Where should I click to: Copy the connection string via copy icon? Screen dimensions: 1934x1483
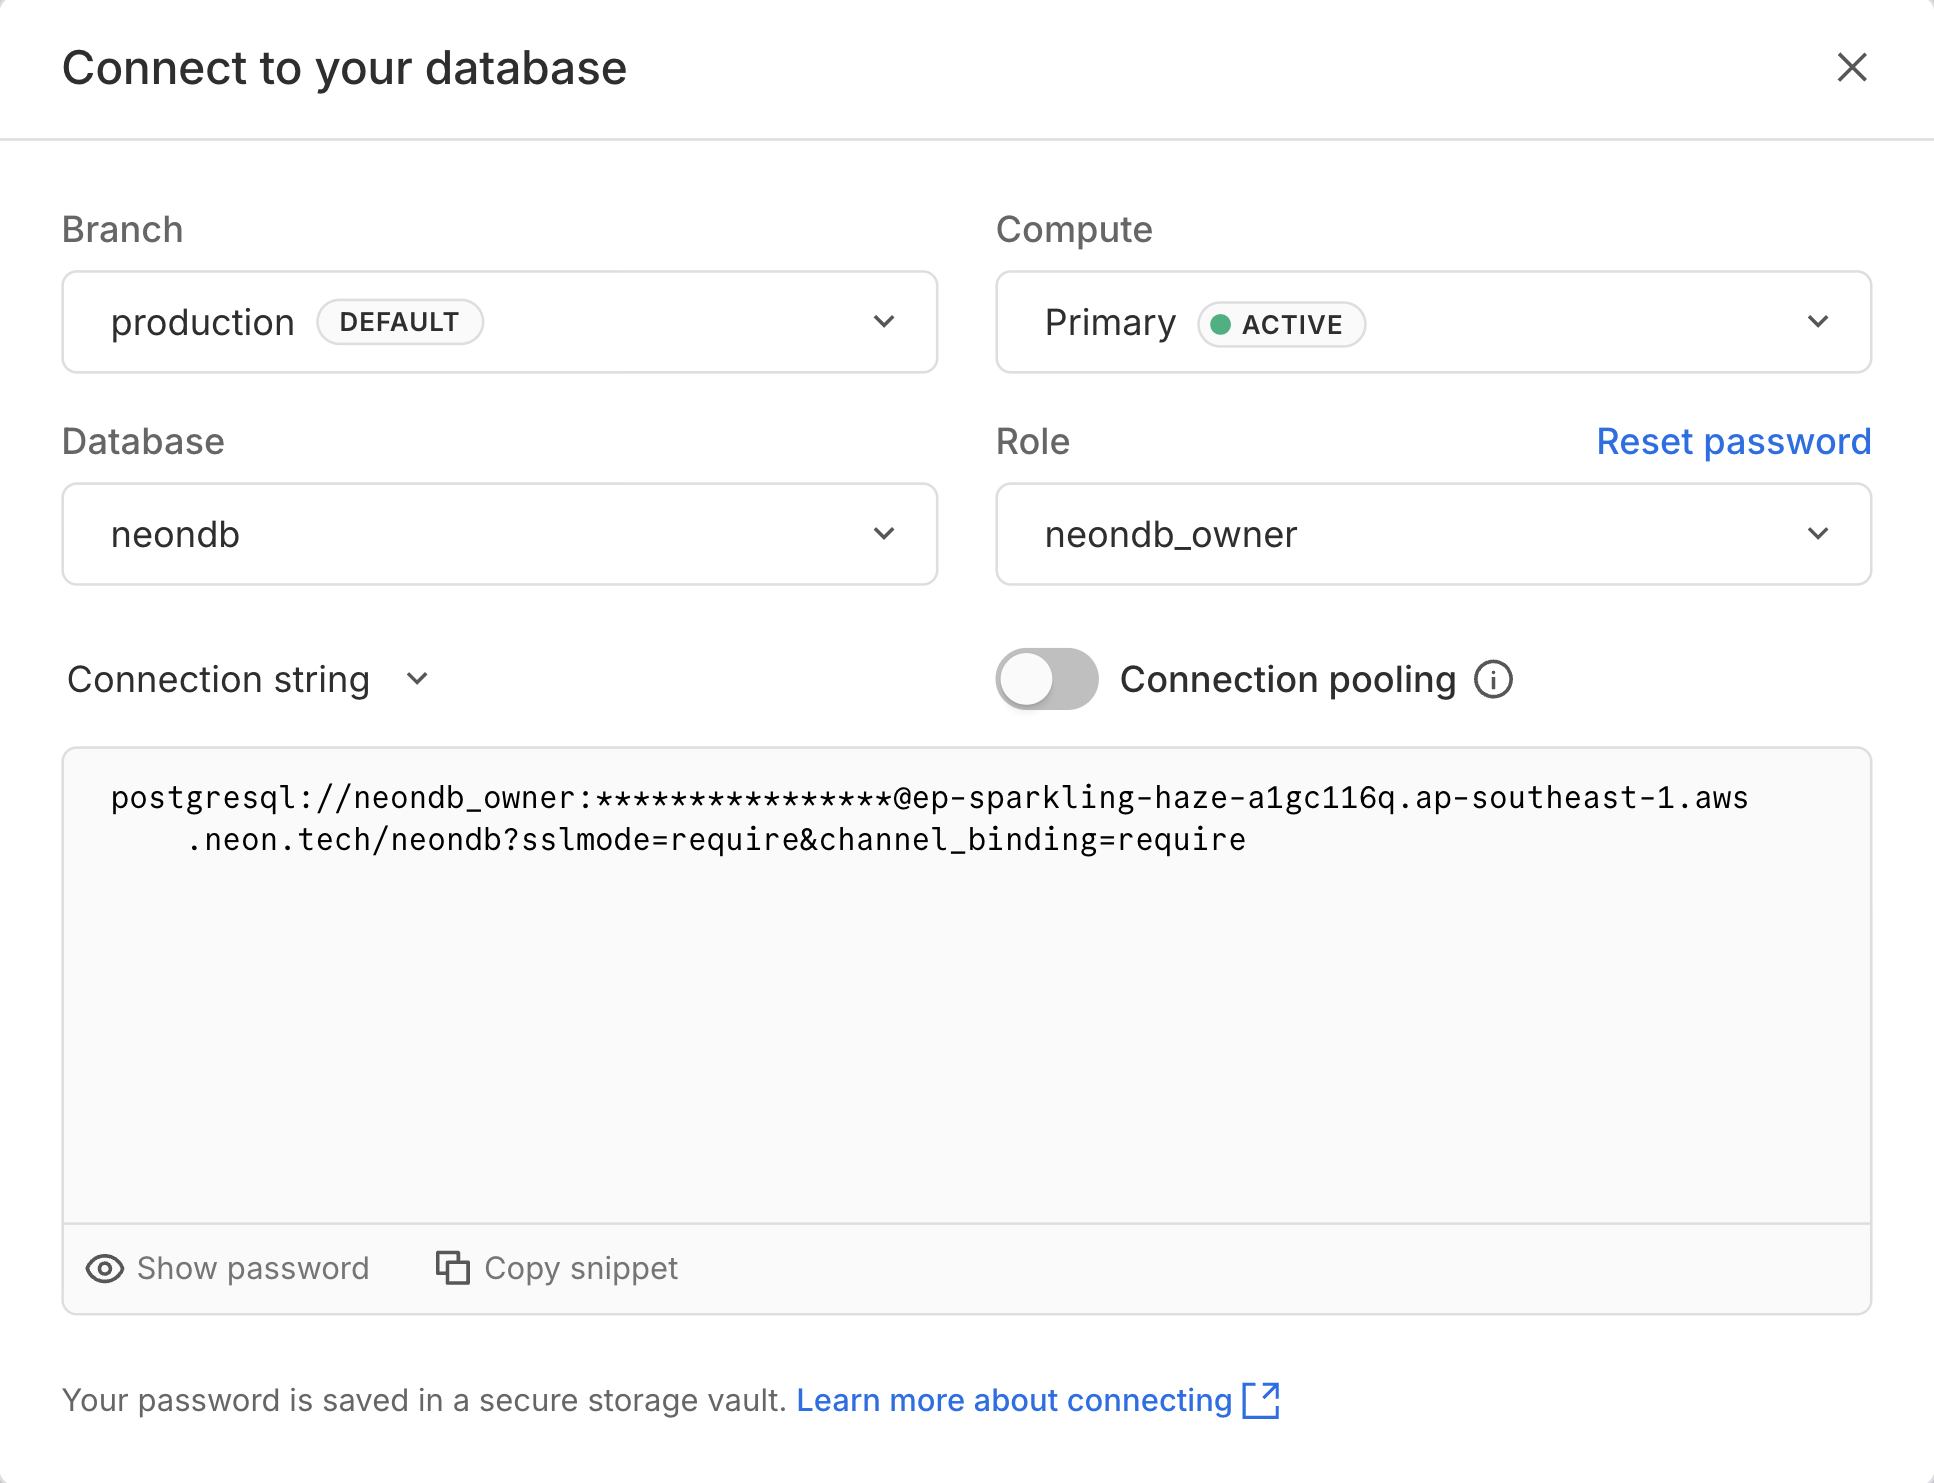(452, 1268)
